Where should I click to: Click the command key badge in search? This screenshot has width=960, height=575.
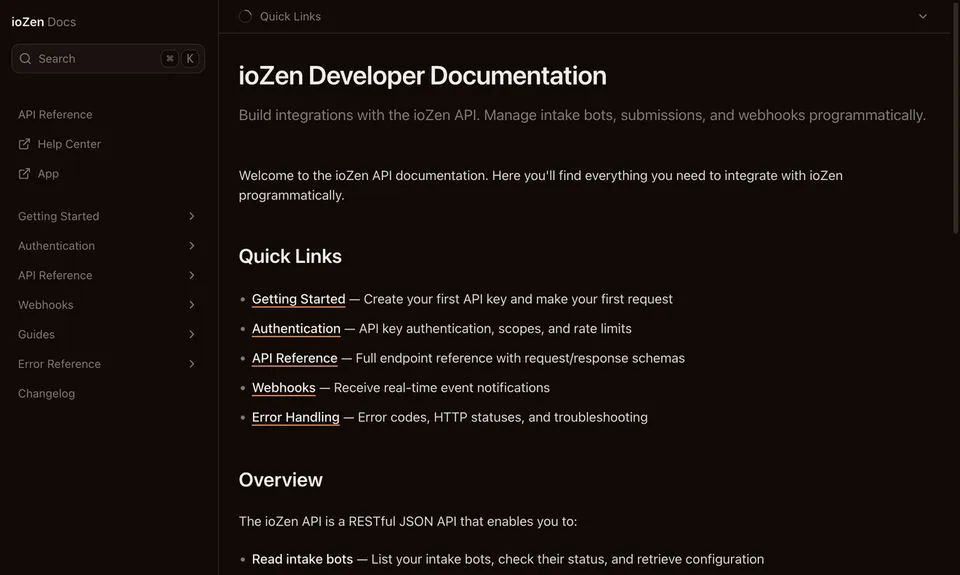(x=170, y=59)
